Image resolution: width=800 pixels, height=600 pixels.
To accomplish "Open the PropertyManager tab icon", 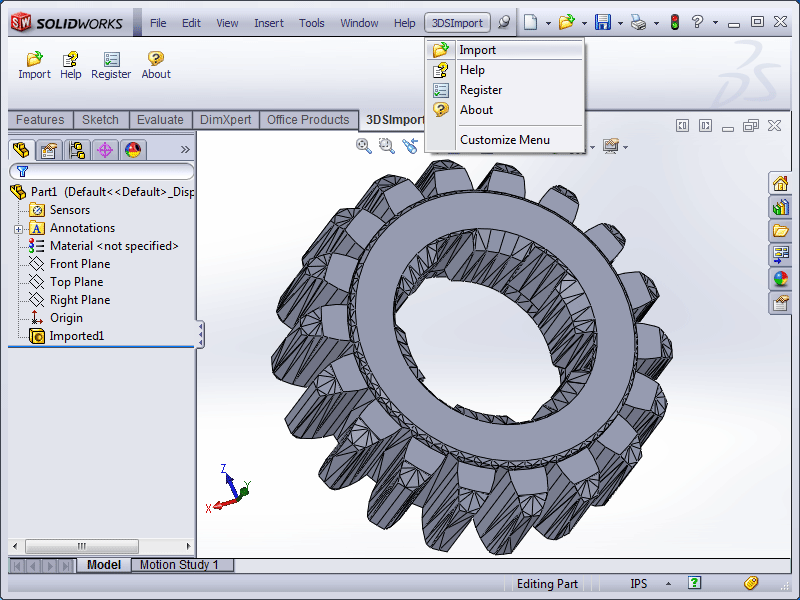I will pos(48,150).
